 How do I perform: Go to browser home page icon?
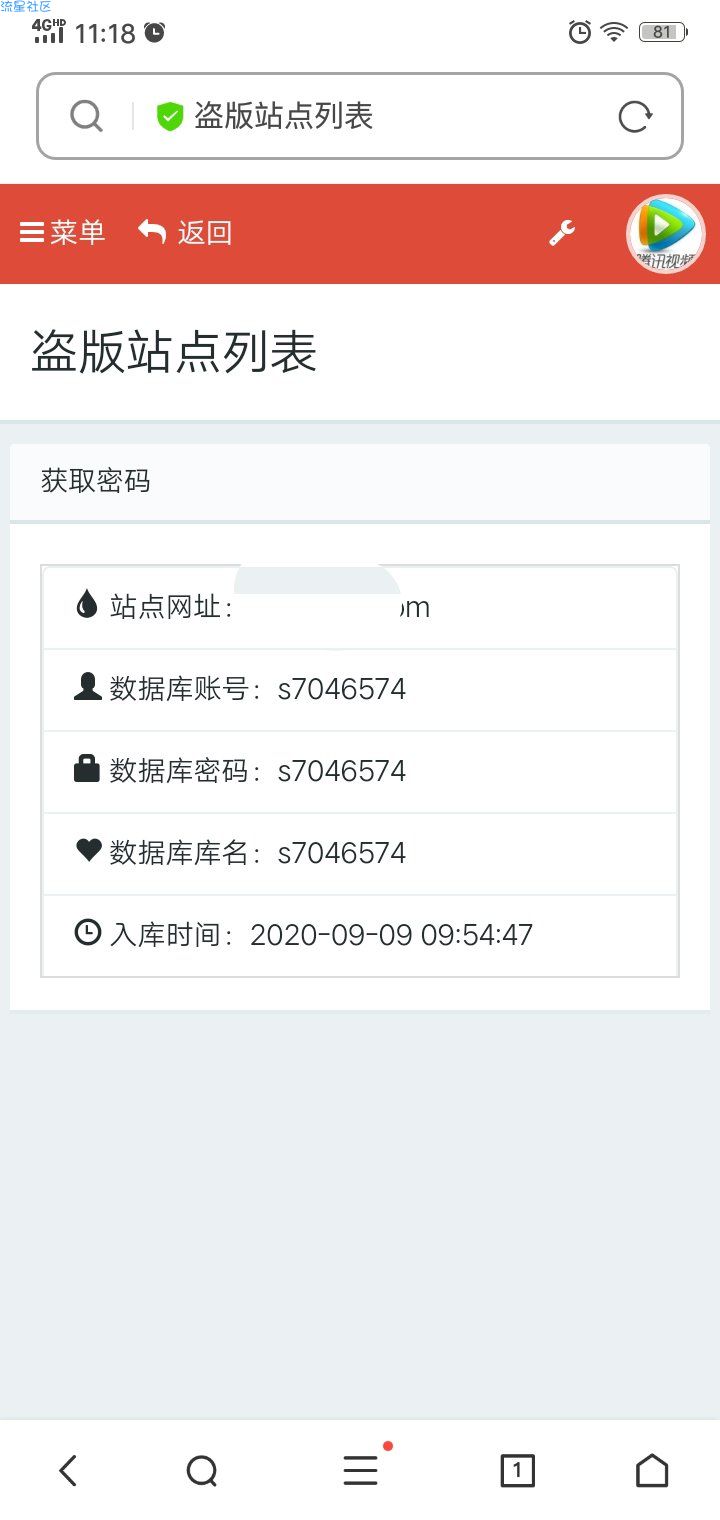pos(652,1470)
